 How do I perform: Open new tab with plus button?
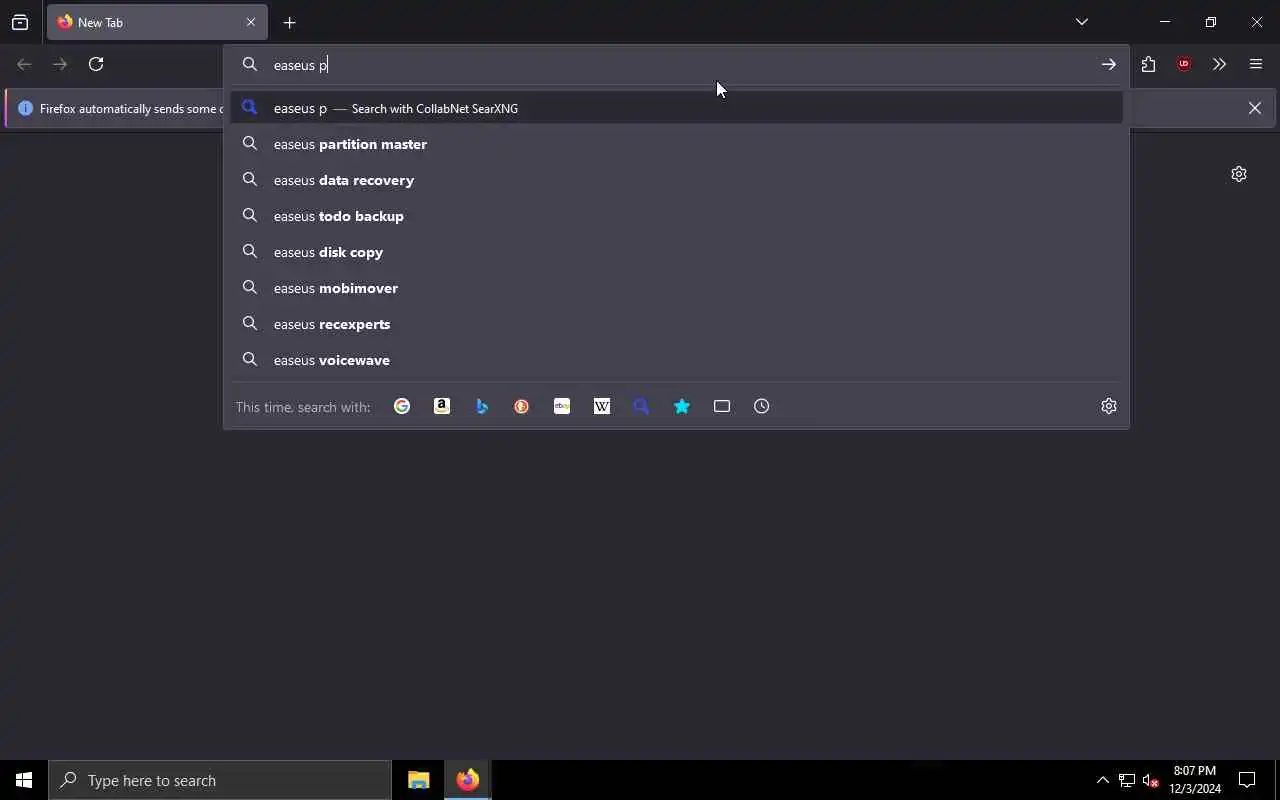tap(290, 22)
